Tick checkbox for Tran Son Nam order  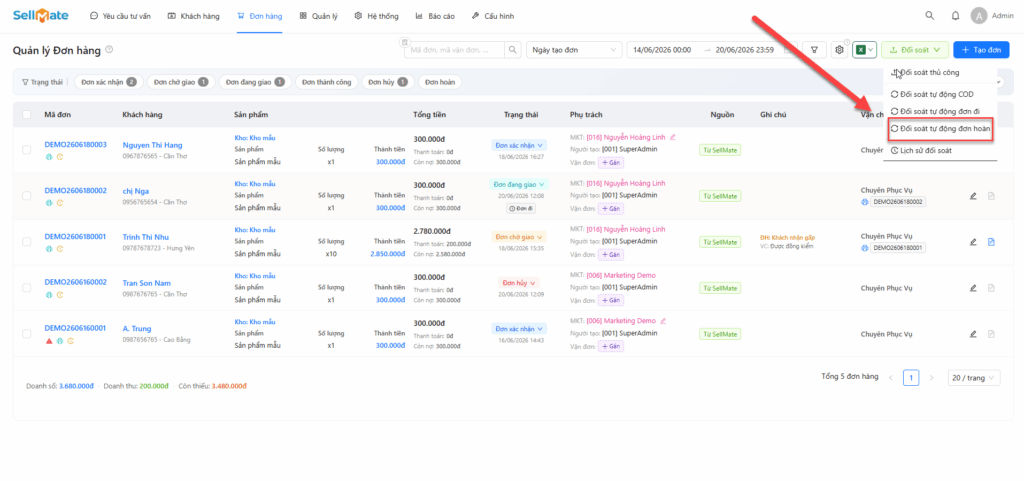[27, 287]
